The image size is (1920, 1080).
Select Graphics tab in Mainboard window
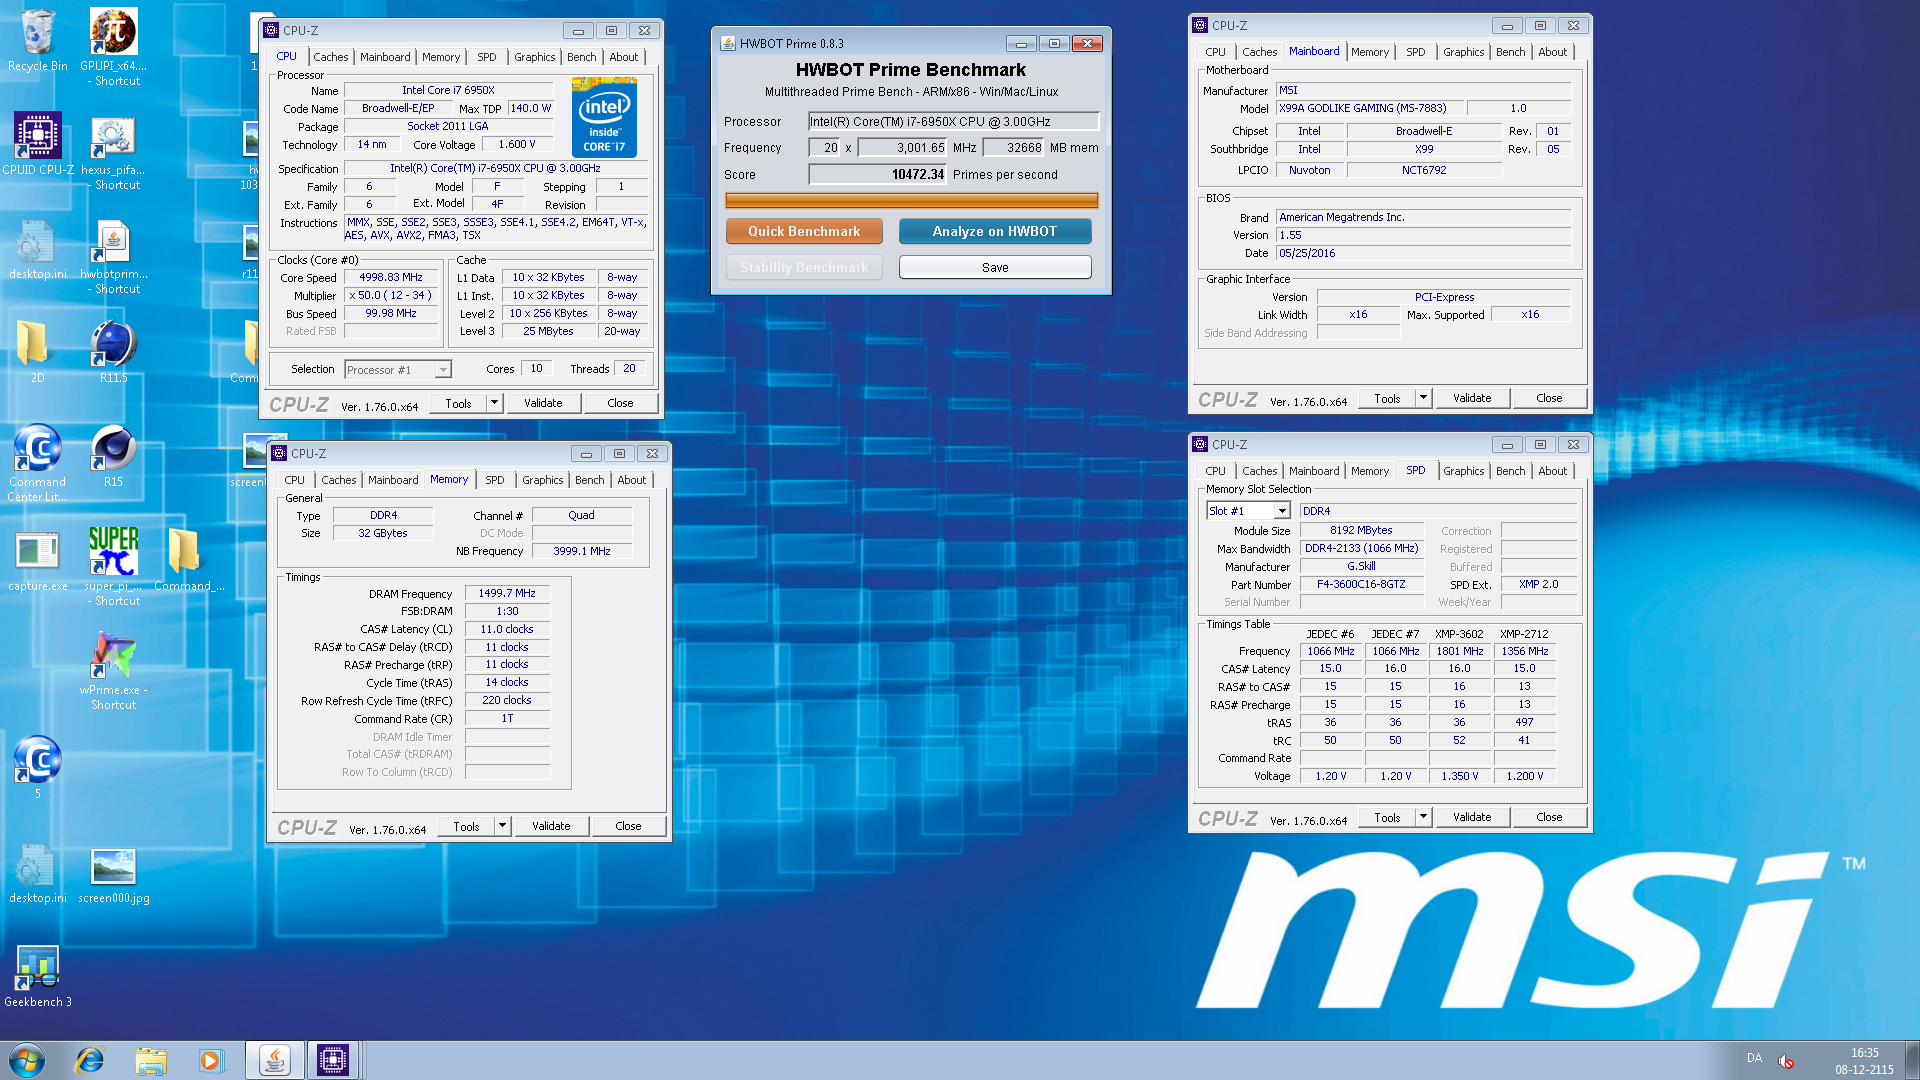pos(1463,52)
